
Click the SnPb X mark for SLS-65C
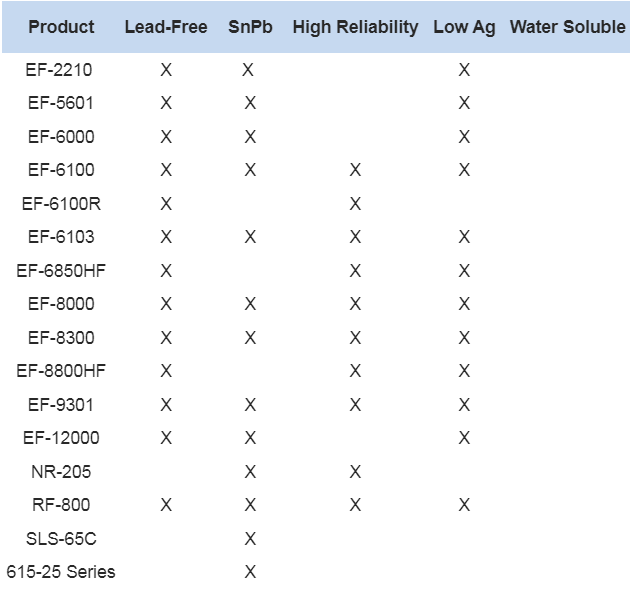[250, 538]
